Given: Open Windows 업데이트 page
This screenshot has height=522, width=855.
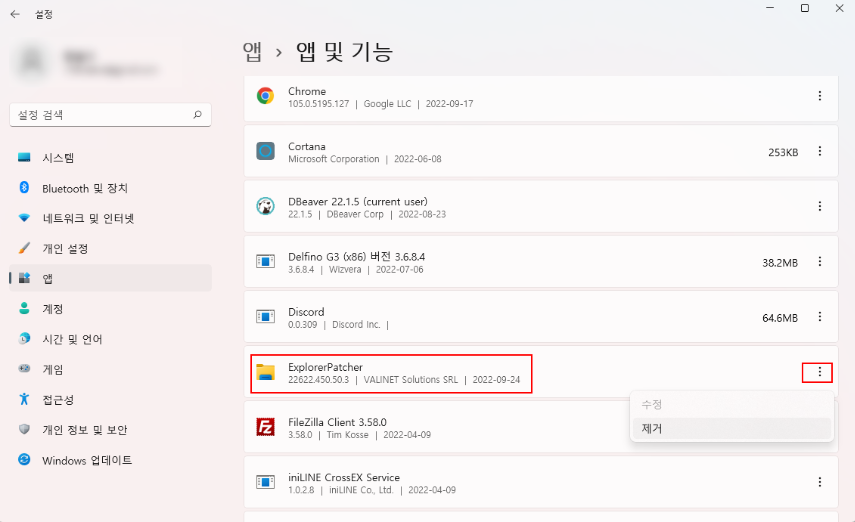Looking at the screenshot, I should click(110, 460).
